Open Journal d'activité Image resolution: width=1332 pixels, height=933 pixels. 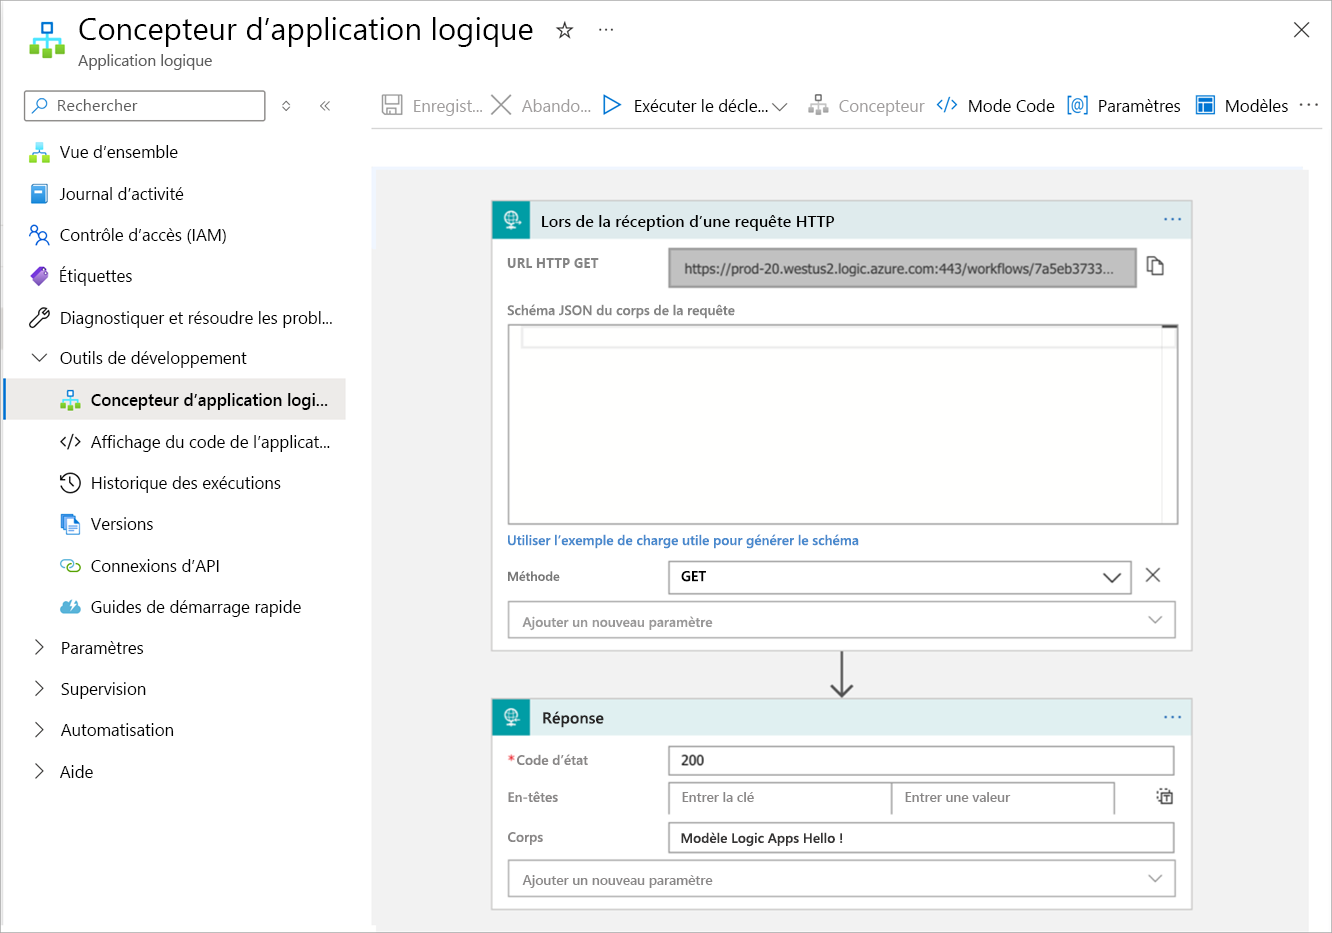(121, 194)
